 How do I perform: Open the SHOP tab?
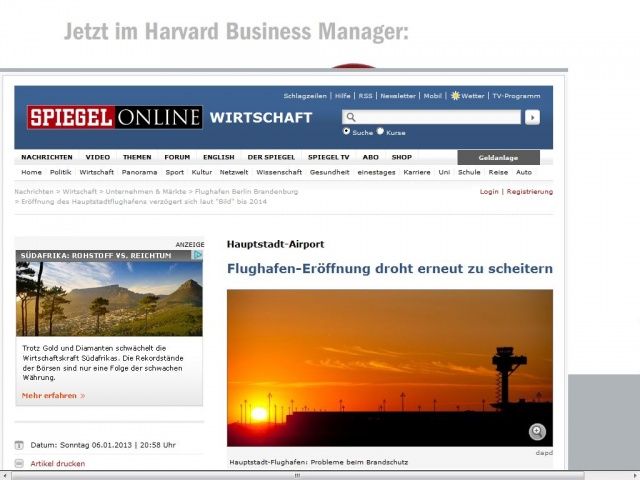pyautogui.click(x=402, y=157)
